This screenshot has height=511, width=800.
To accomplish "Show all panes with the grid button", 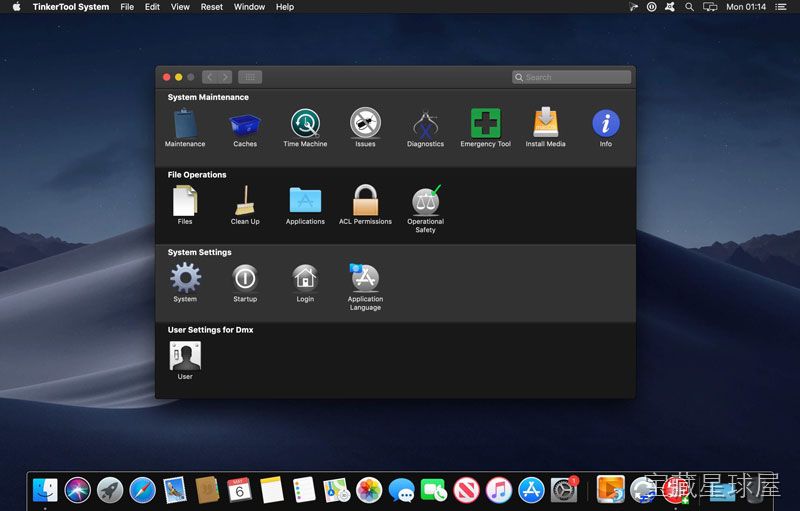I will [250, 77].
